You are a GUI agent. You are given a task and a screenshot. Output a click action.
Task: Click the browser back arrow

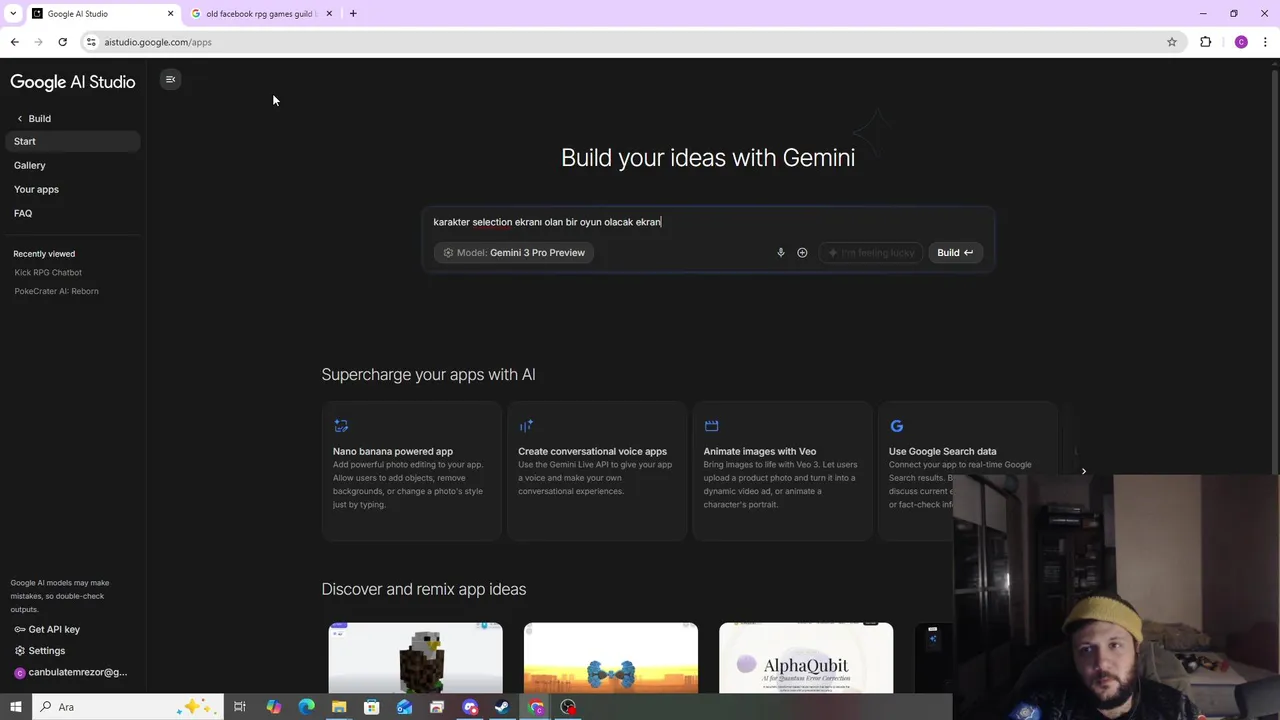tap(14, 42)
